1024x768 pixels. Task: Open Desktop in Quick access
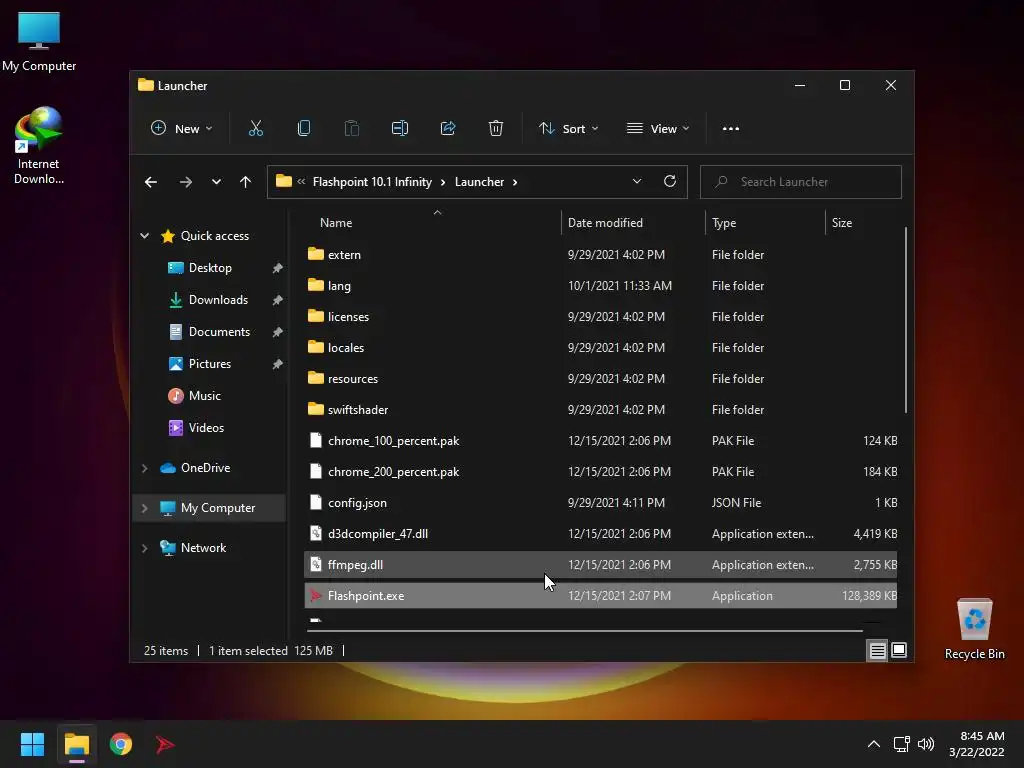[210, 268]
